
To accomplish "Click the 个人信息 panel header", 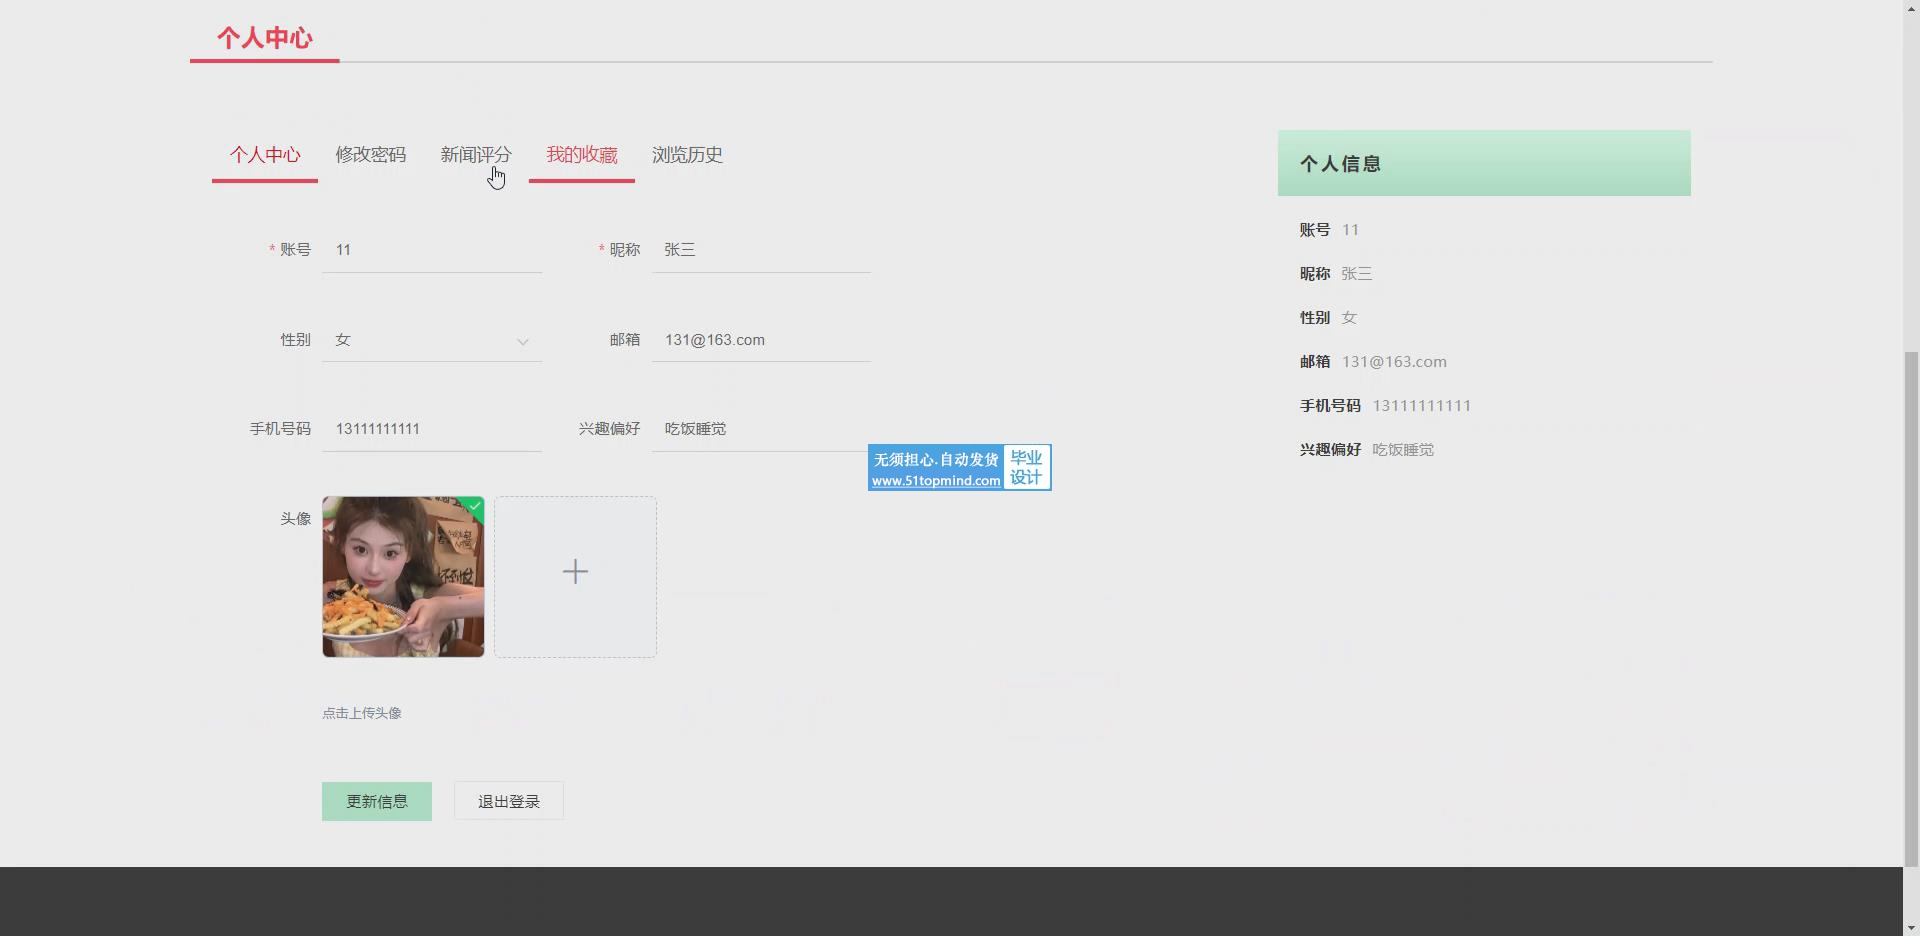I will pos(1484,163).
